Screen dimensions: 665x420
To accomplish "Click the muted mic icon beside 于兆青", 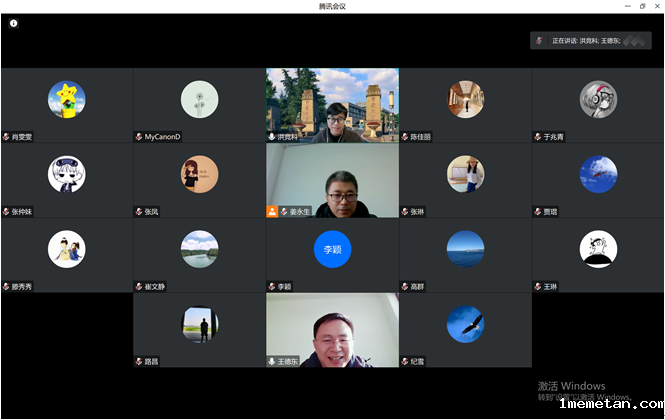I will pyautogui.click(x=538, y=136).
